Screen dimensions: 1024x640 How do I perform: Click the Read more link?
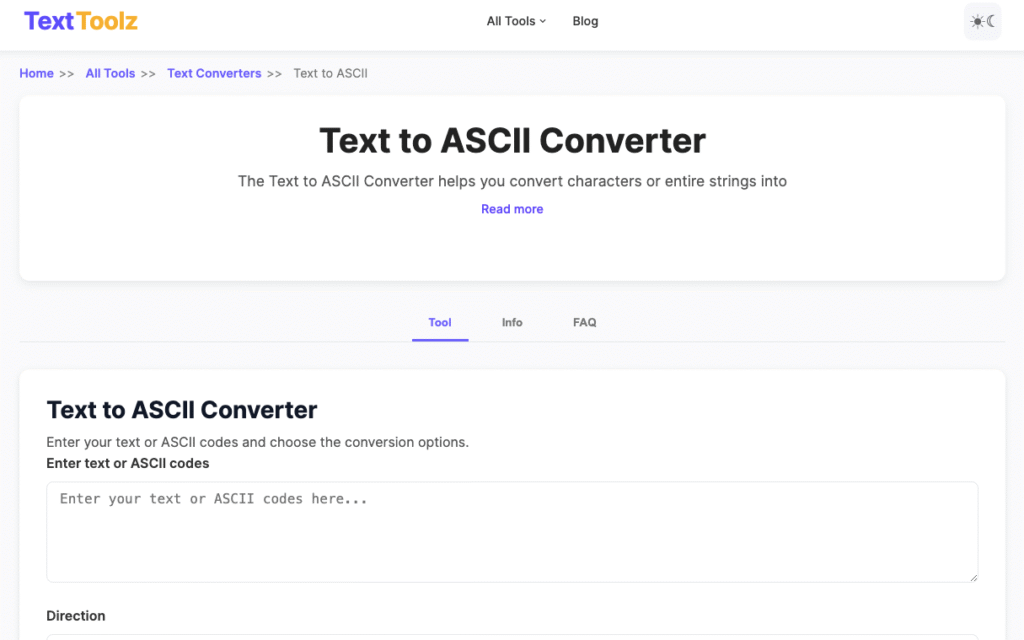click(512, 209)
